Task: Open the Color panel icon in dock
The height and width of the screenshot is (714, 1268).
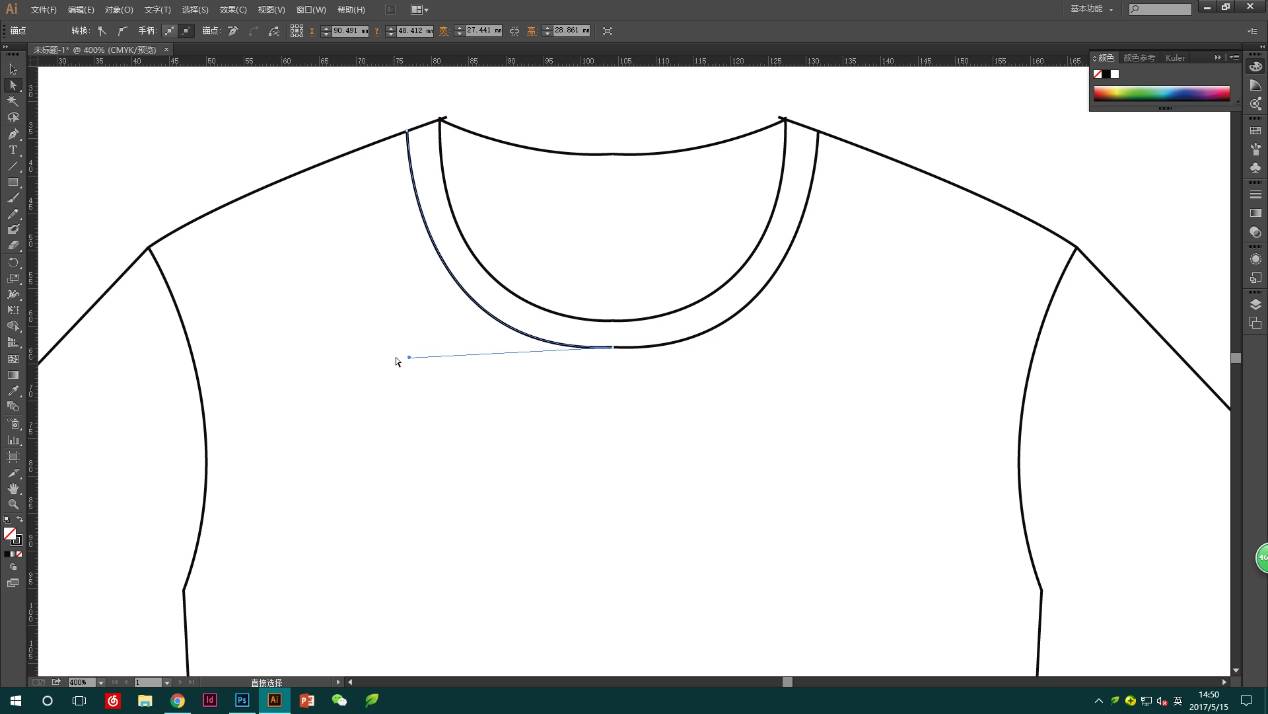Action: 1256,66
